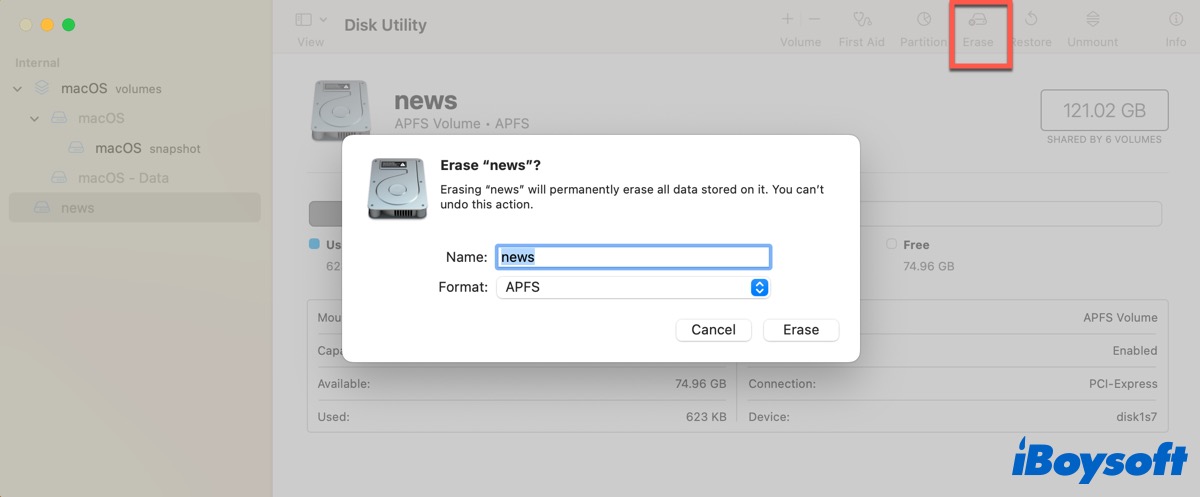Screen dimensions: 1200x497
Task: Click the Restore toolbar icon
Action: (1030, 20)
